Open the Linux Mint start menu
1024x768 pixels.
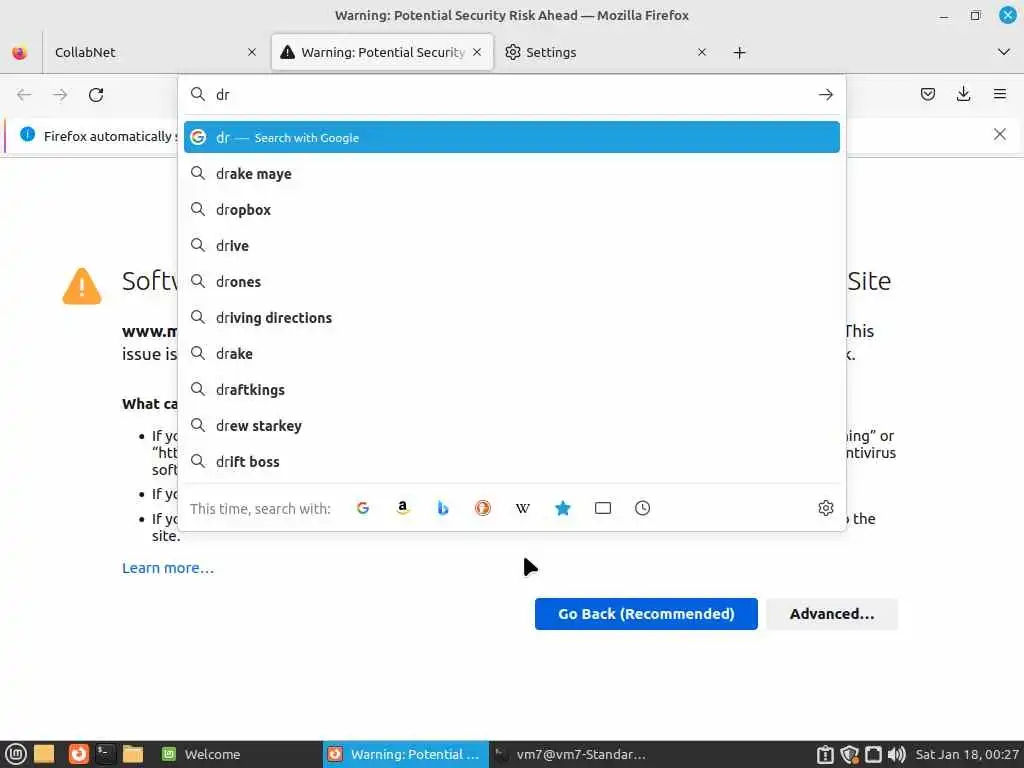pyautogui.click(x=16, y=754)
